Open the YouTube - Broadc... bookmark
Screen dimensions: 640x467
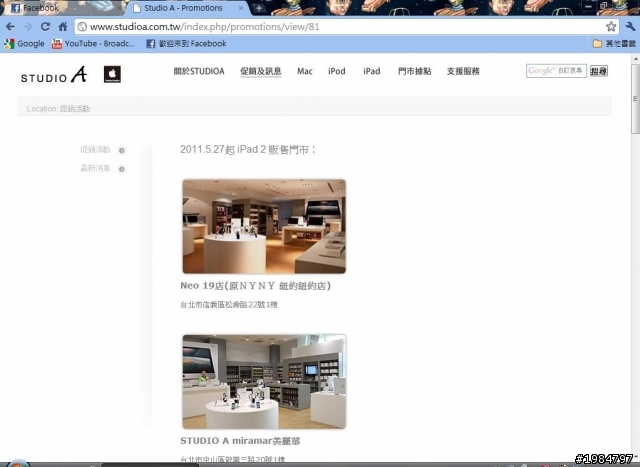93,44
